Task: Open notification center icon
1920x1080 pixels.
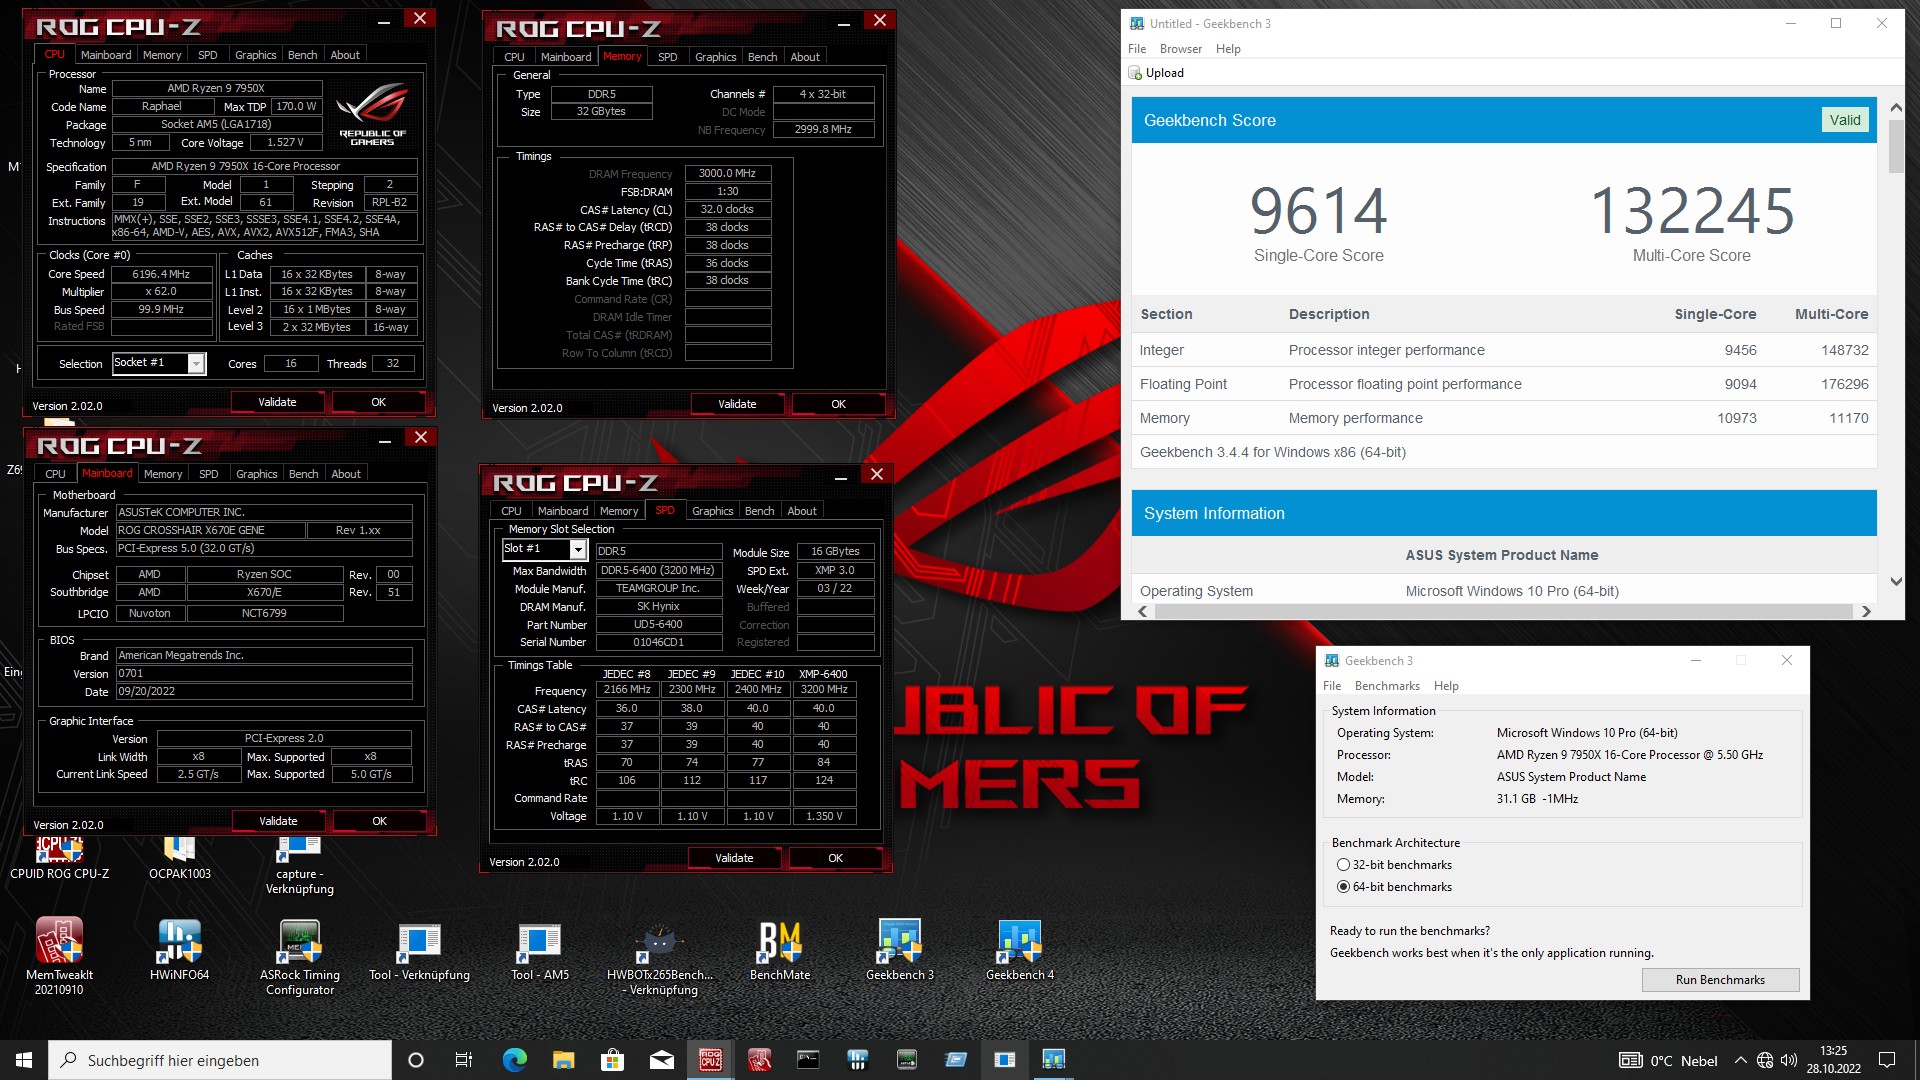Action: tap(1887, 1060)
